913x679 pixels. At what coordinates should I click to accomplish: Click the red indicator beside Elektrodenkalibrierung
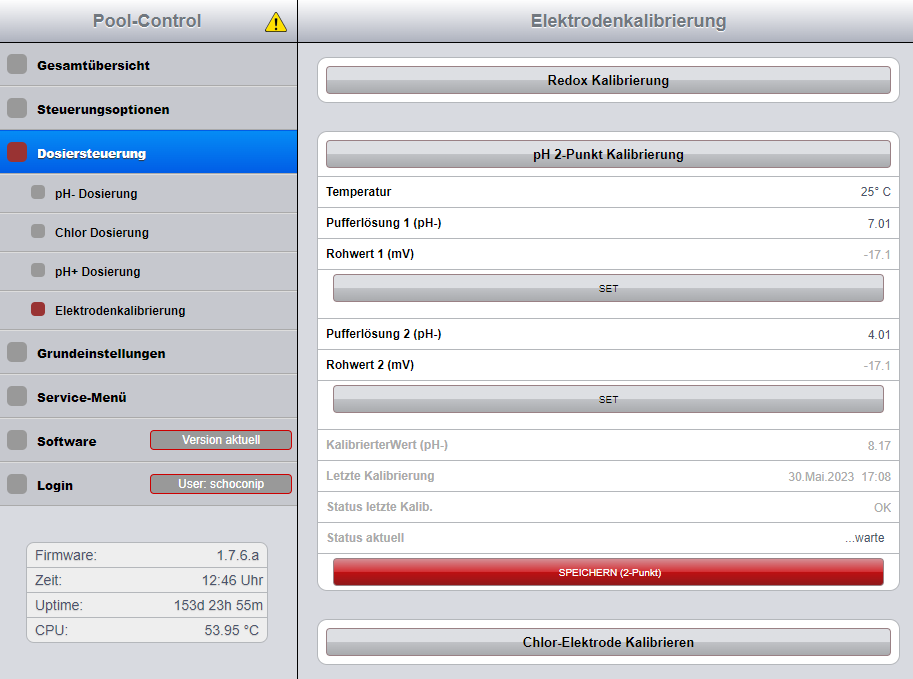(38, 309)
